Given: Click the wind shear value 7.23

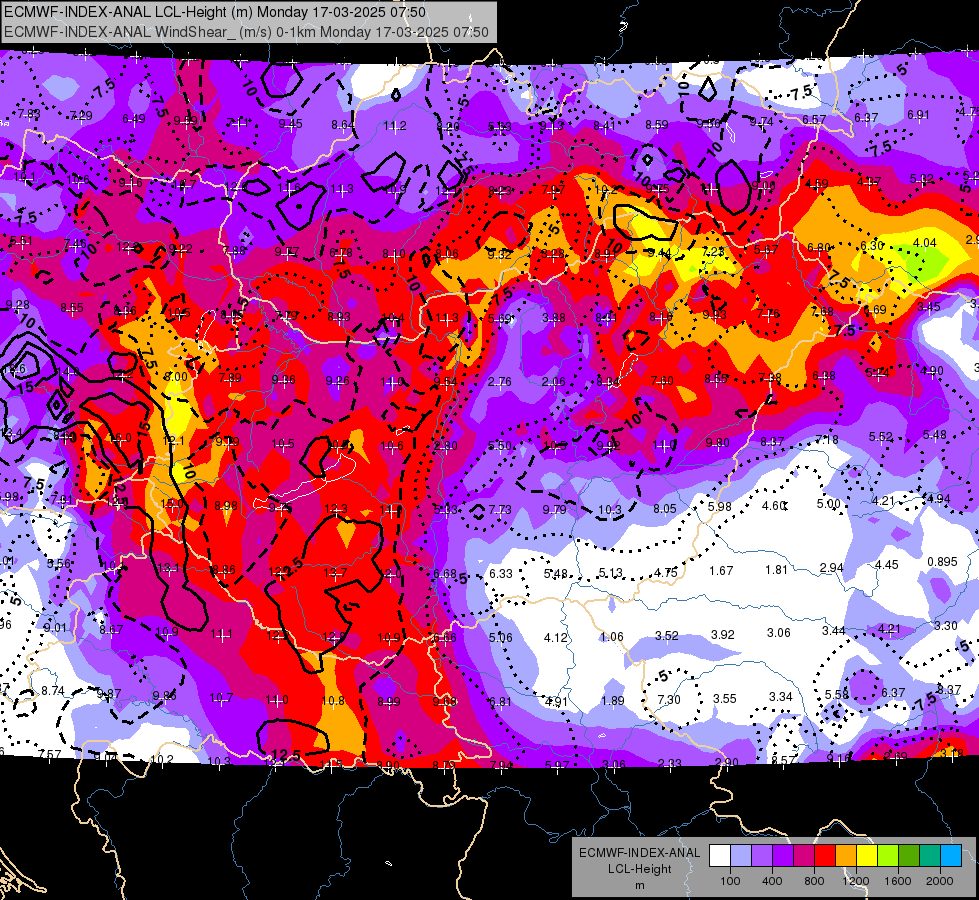Looking at the screenshot, I should [713, 251].
